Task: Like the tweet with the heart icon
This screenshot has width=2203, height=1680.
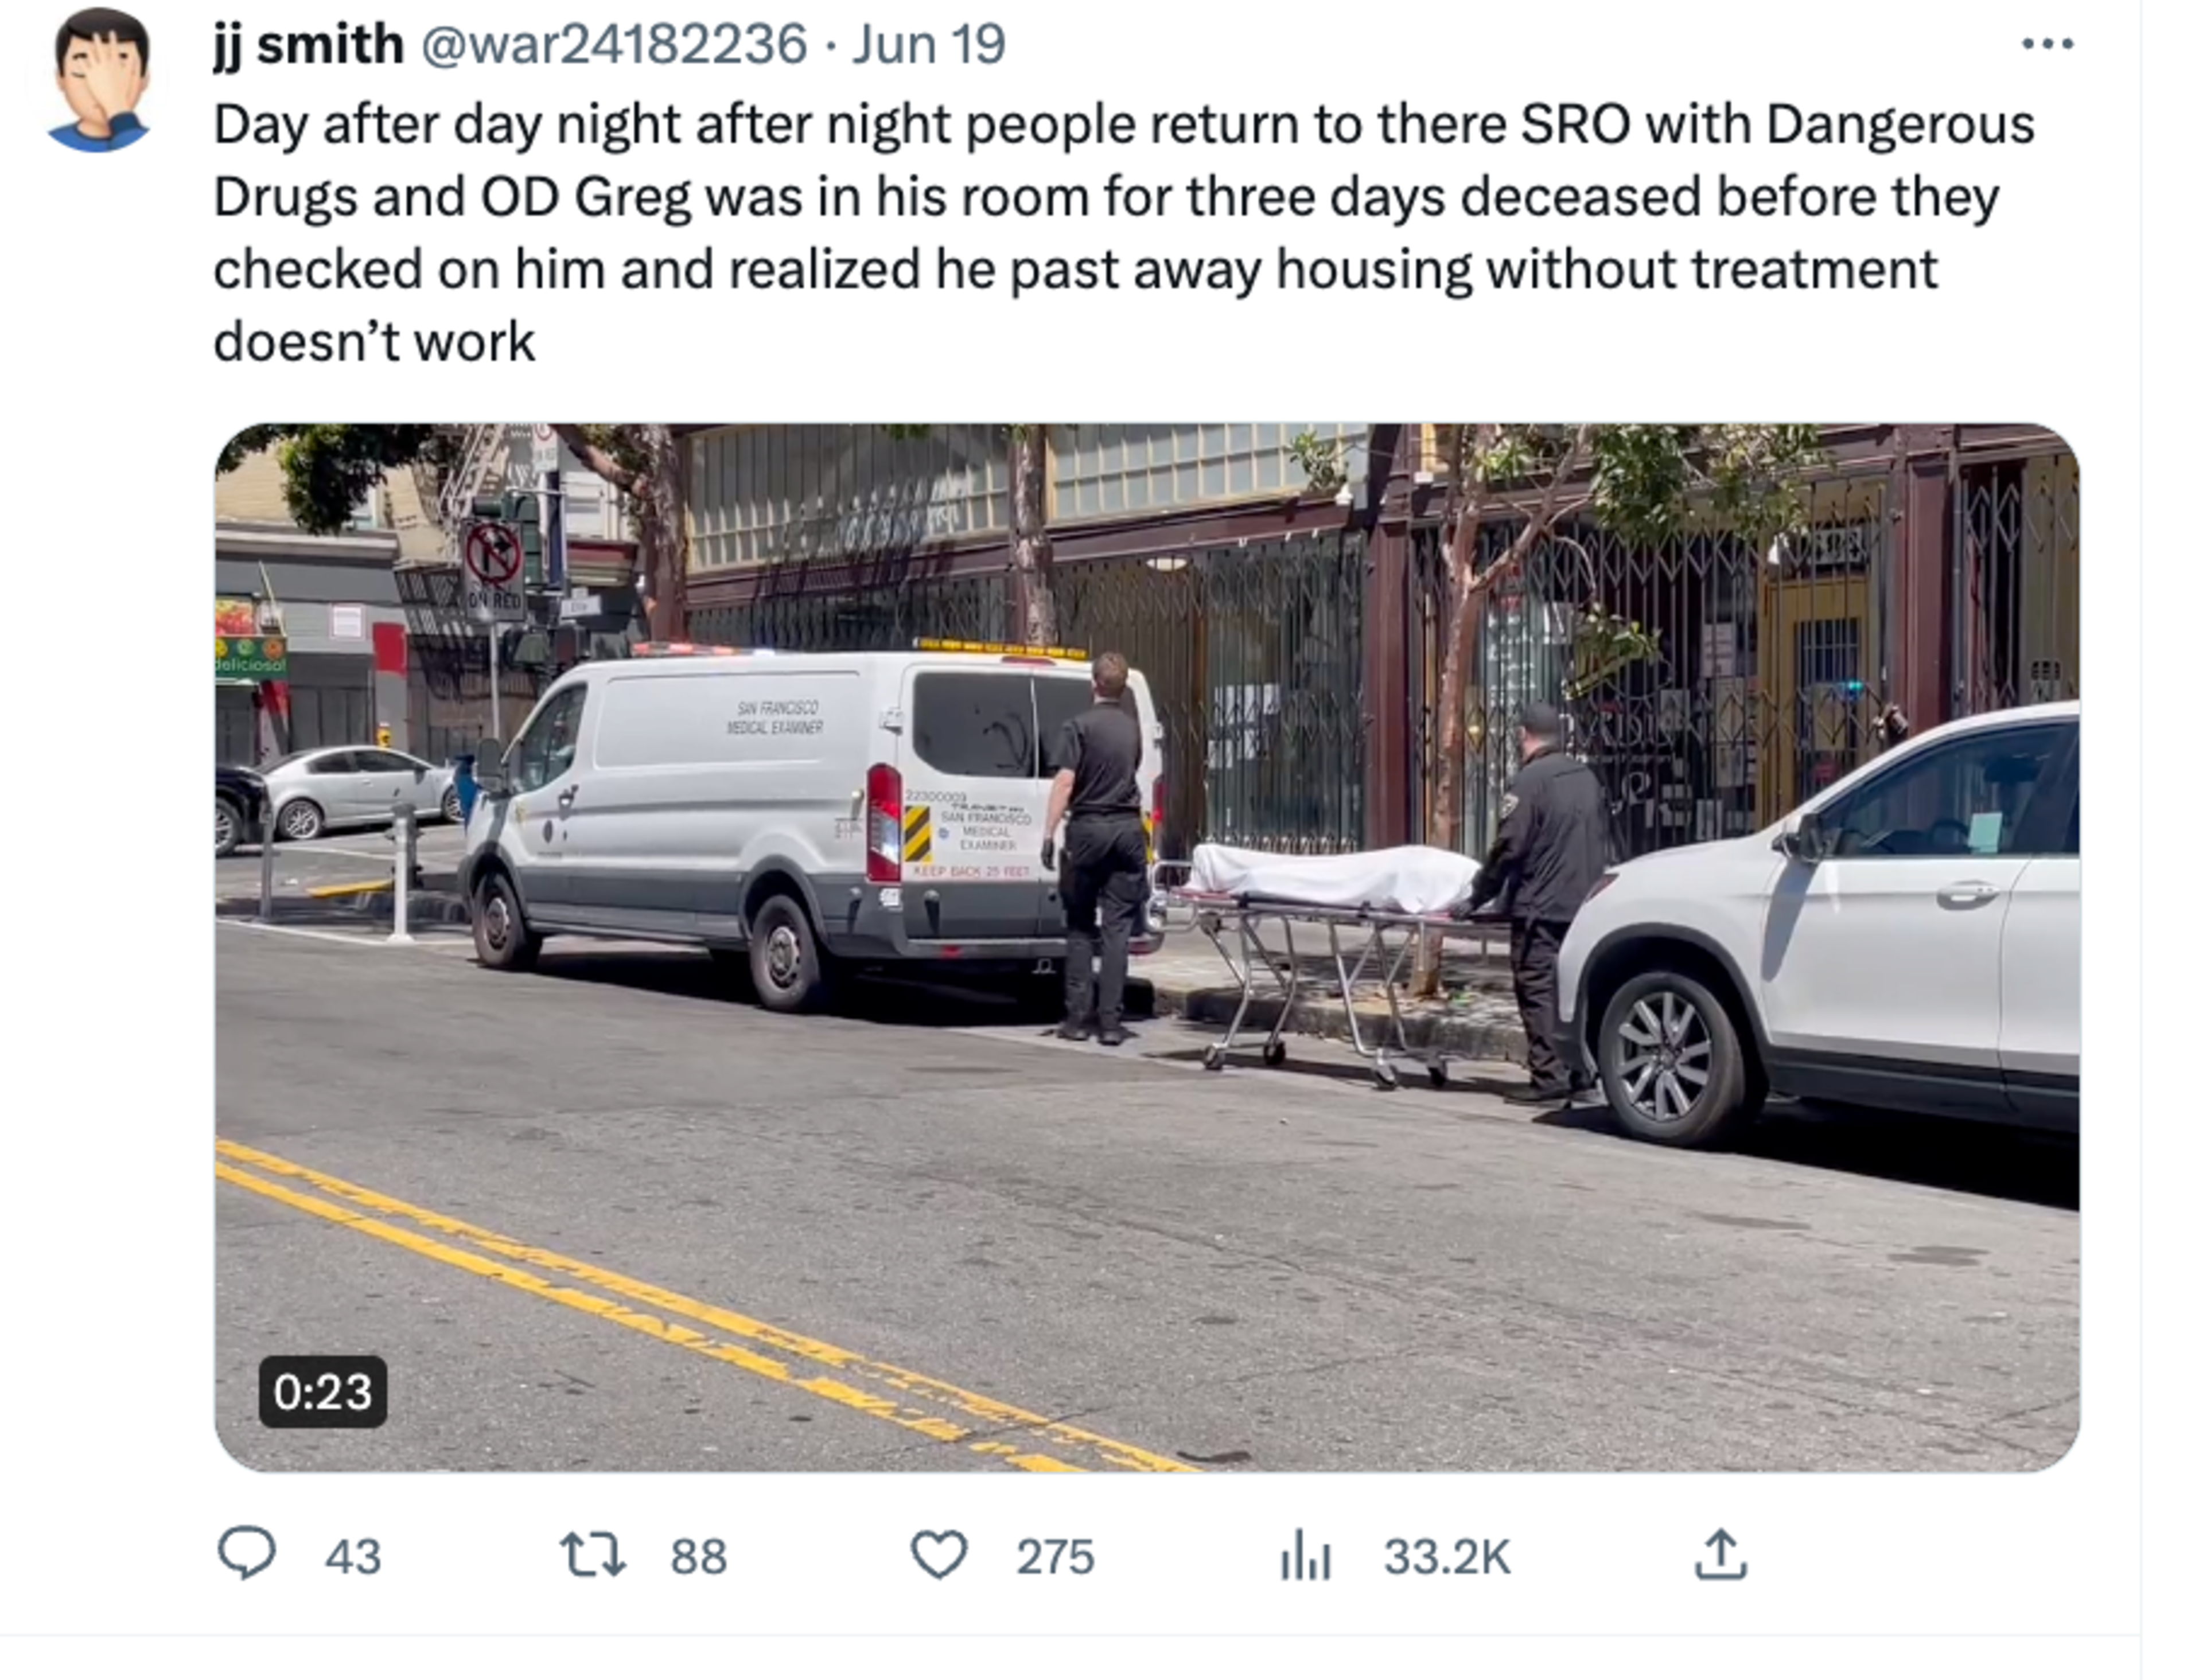Action: click(939, 1555)
